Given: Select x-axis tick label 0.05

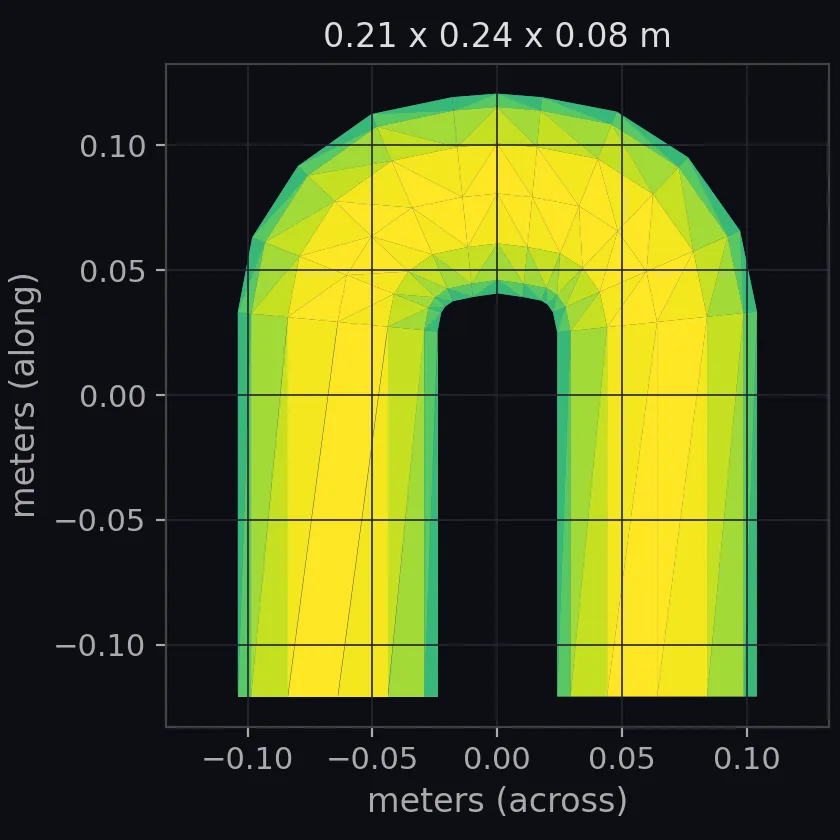Looking at the screenshot, I should point(622,759).
